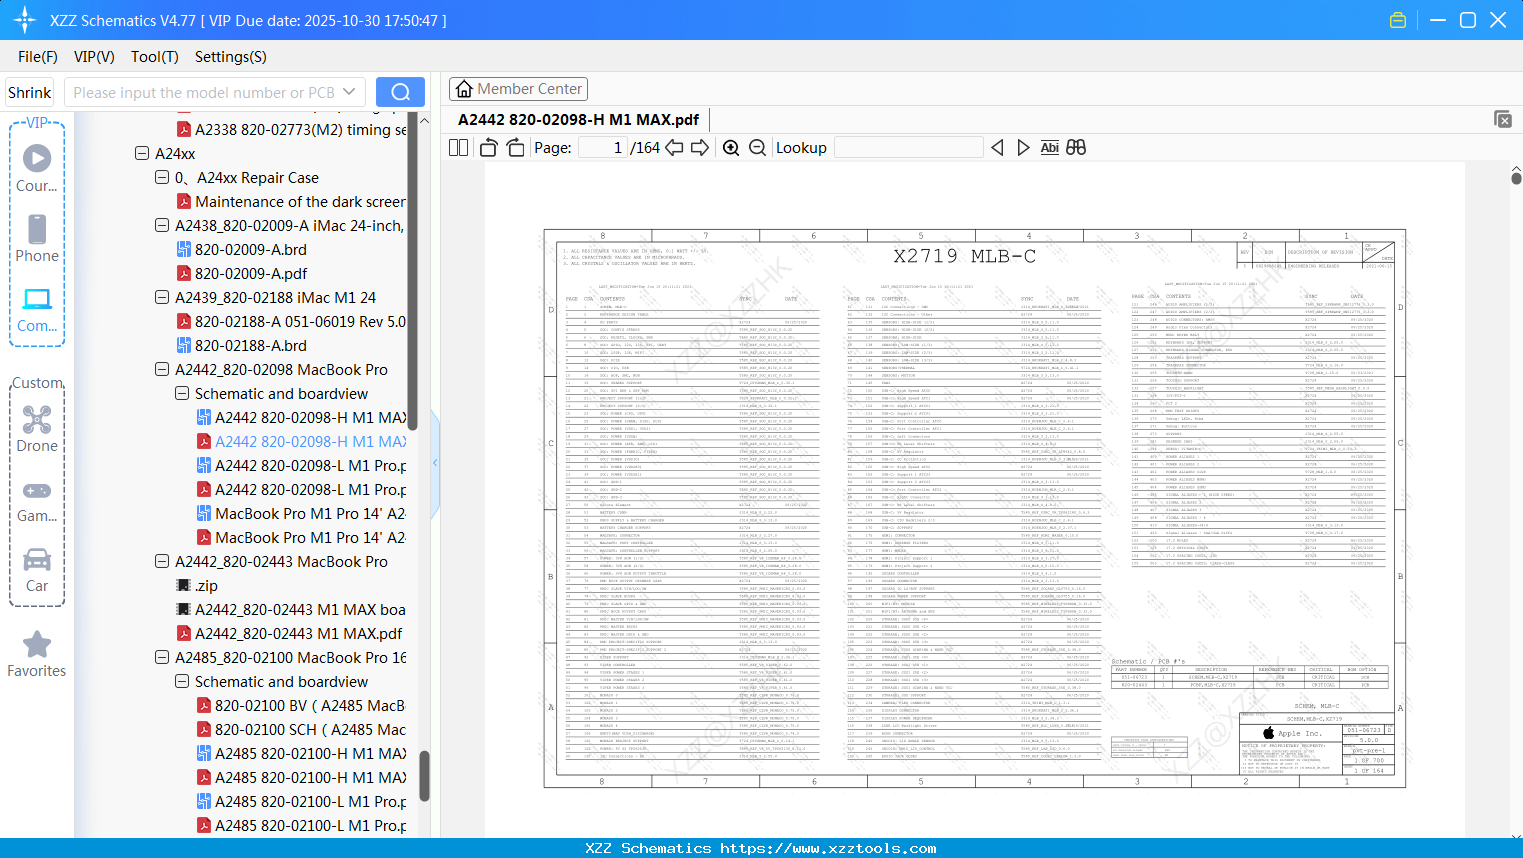Collapse A2442_820-02098 MacBook Pro folder

162,370
